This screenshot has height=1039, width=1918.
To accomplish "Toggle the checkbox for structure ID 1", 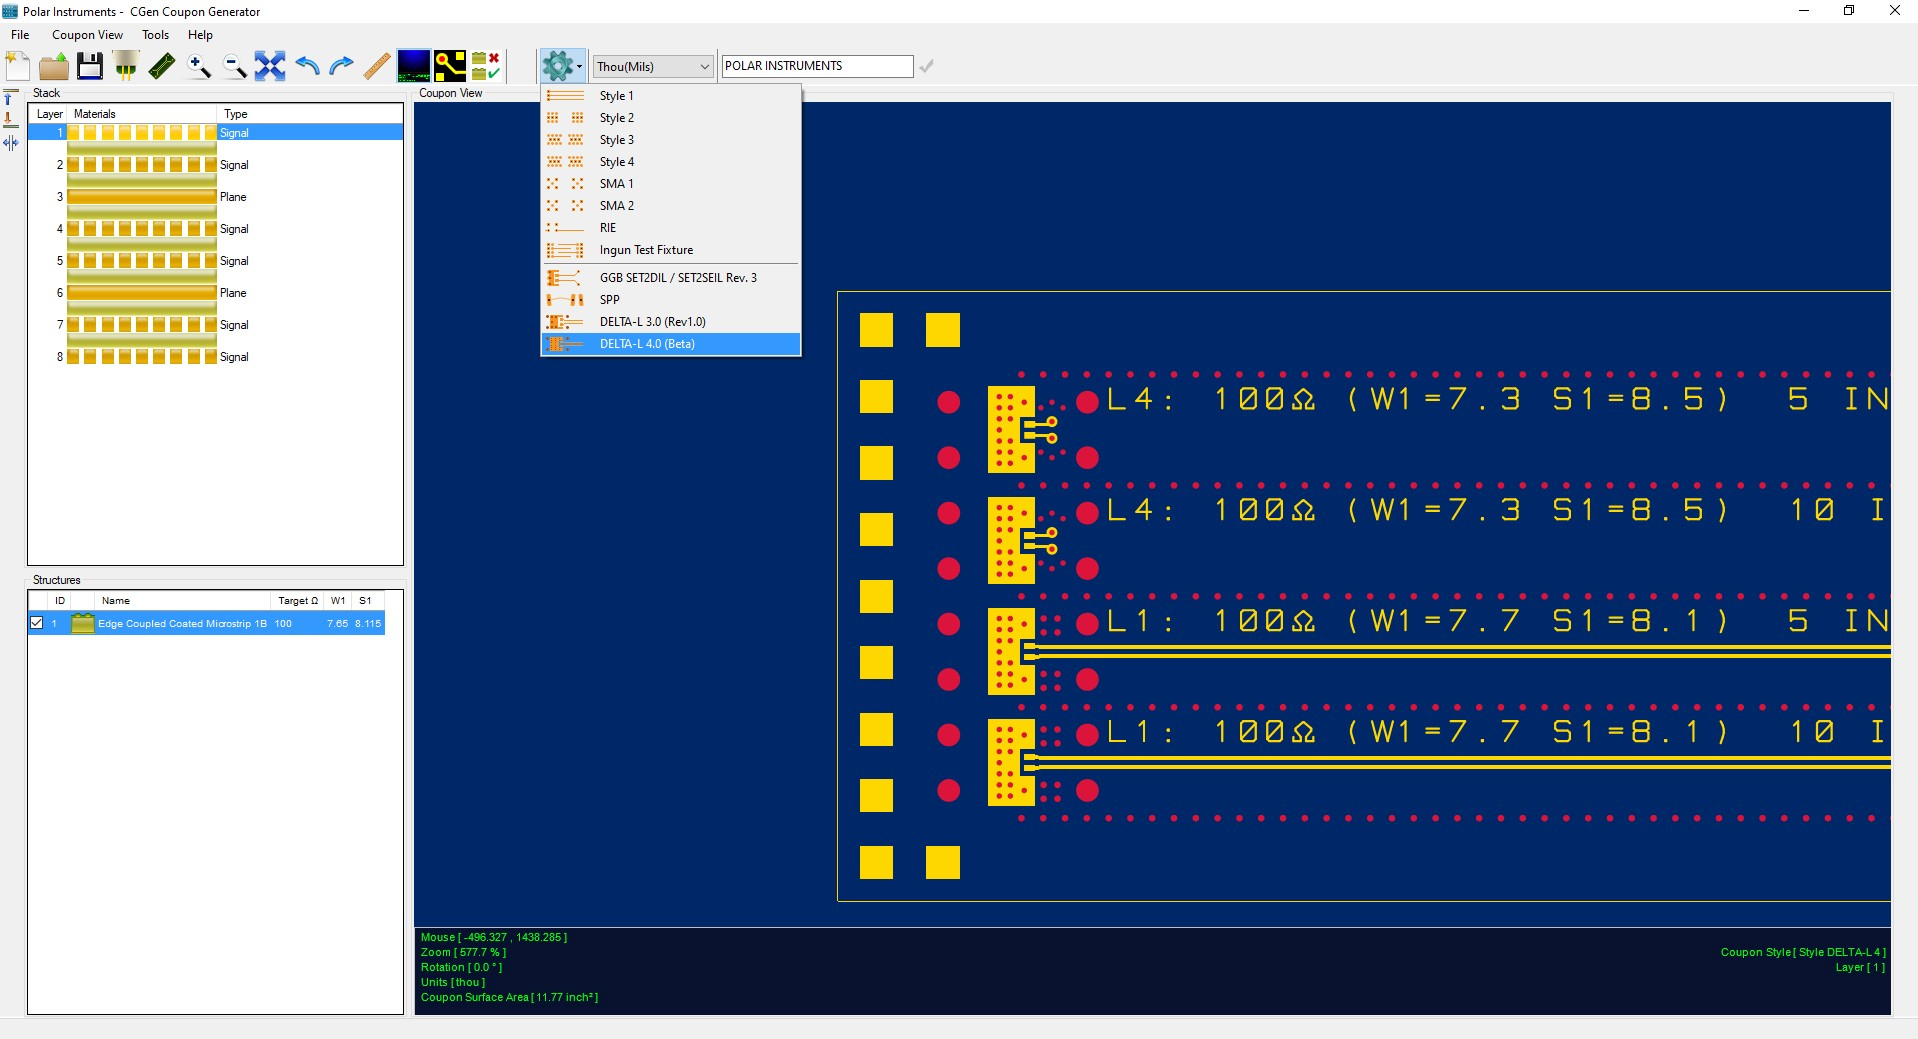I will 37,623.
